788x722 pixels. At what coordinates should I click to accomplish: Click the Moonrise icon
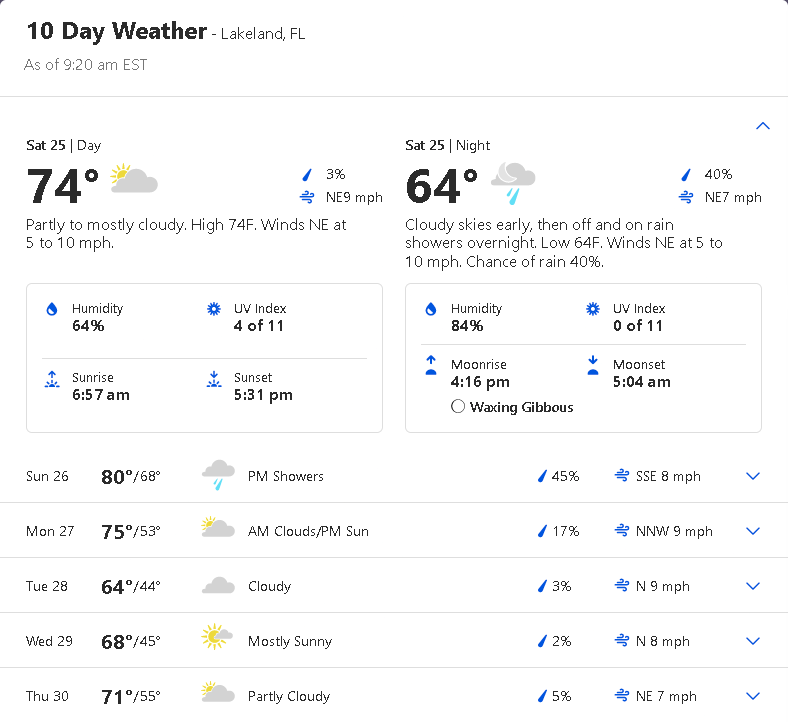pyautogui.click(x=431, y=366)
